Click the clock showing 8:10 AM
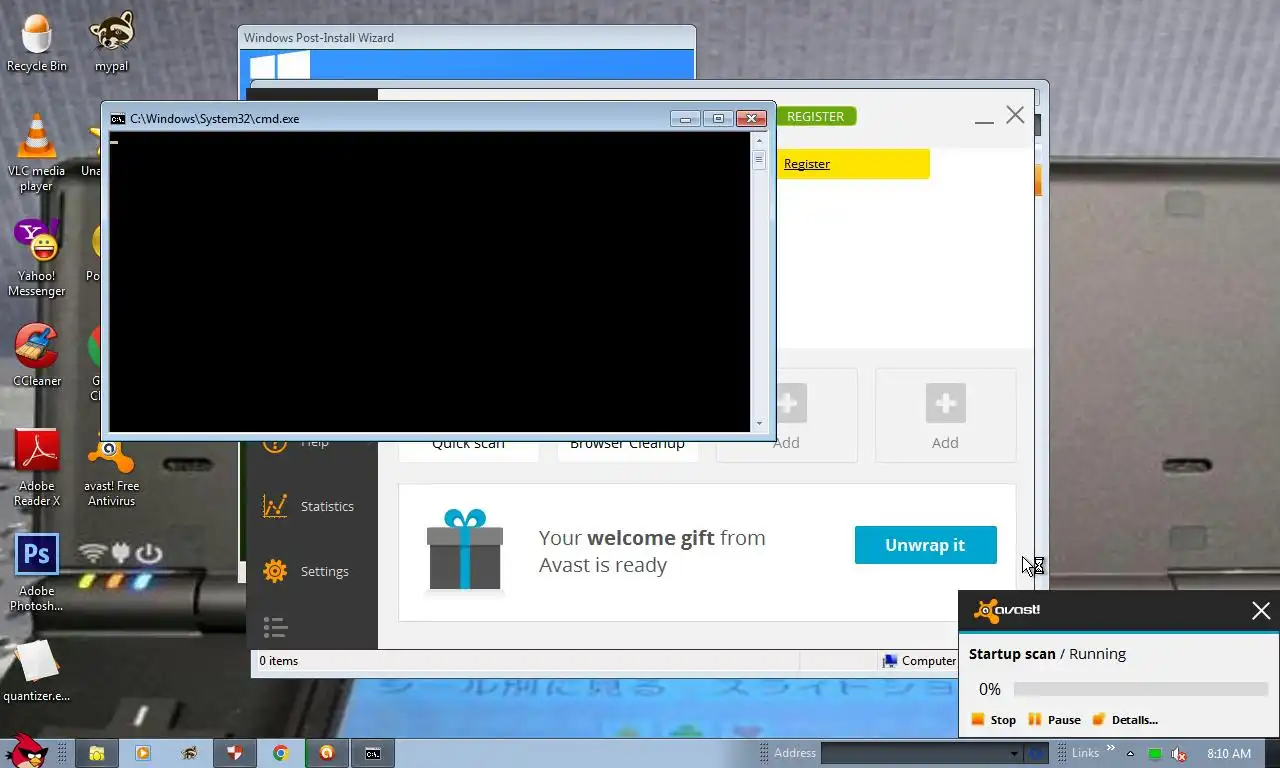Viewport: 1280px width, 768px height. pos(1229,754)
